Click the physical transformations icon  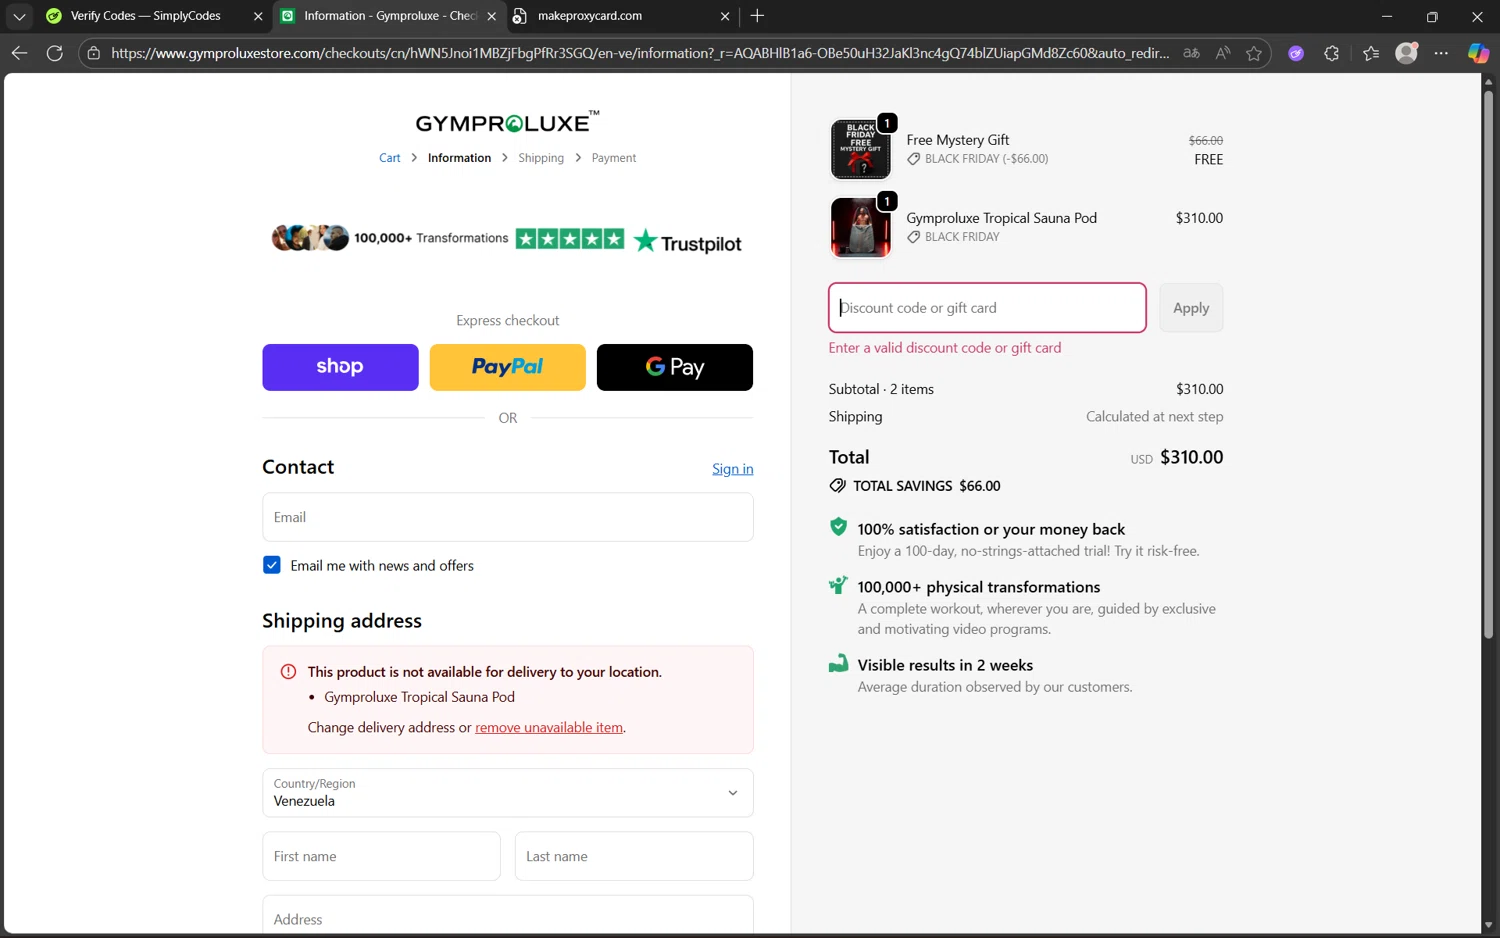838,585
